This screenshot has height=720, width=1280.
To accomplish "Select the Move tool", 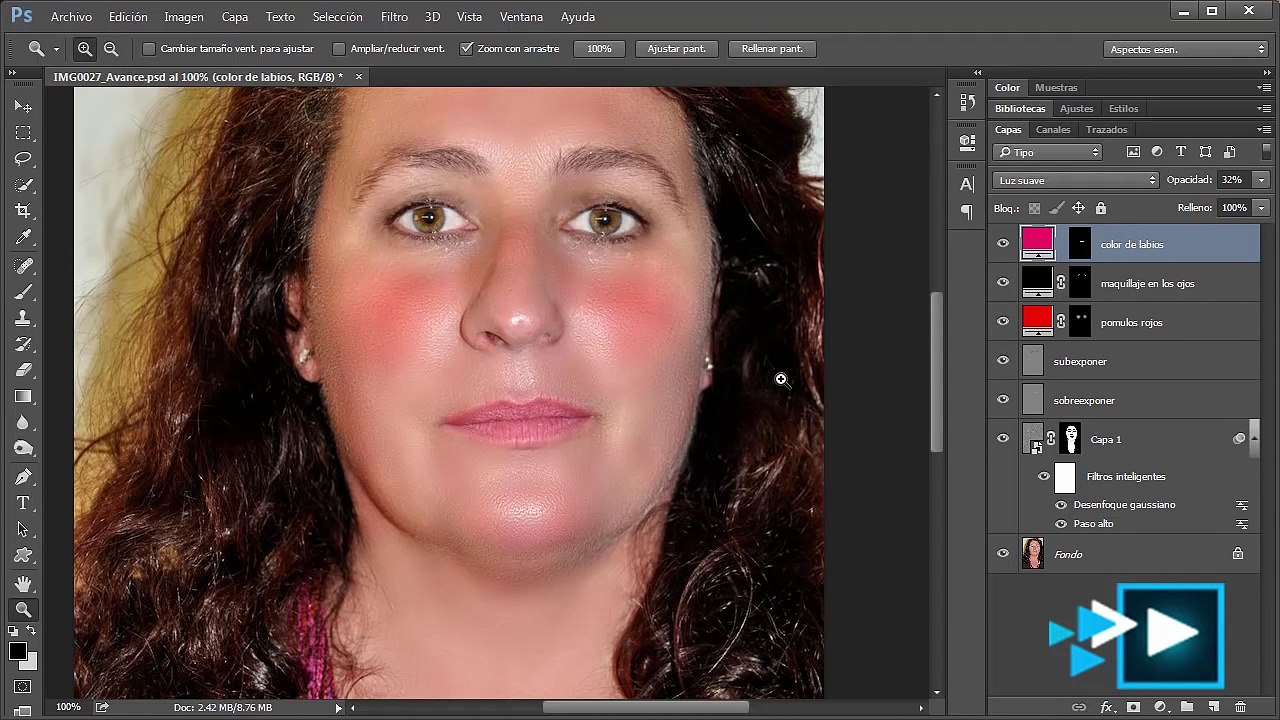I will tap(23, 106).
